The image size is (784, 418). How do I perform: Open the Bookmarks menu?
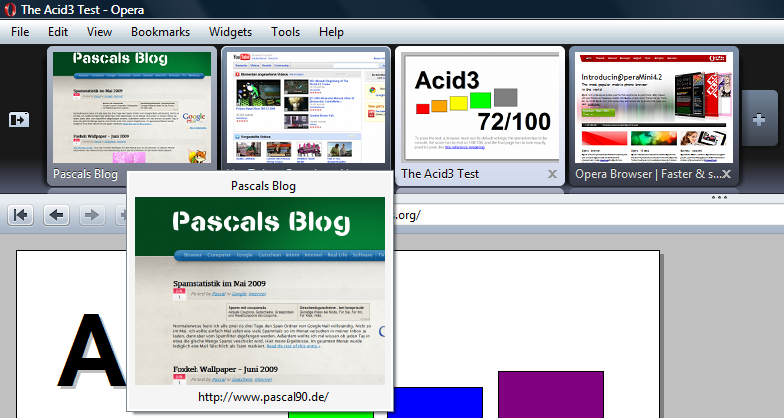160,32
